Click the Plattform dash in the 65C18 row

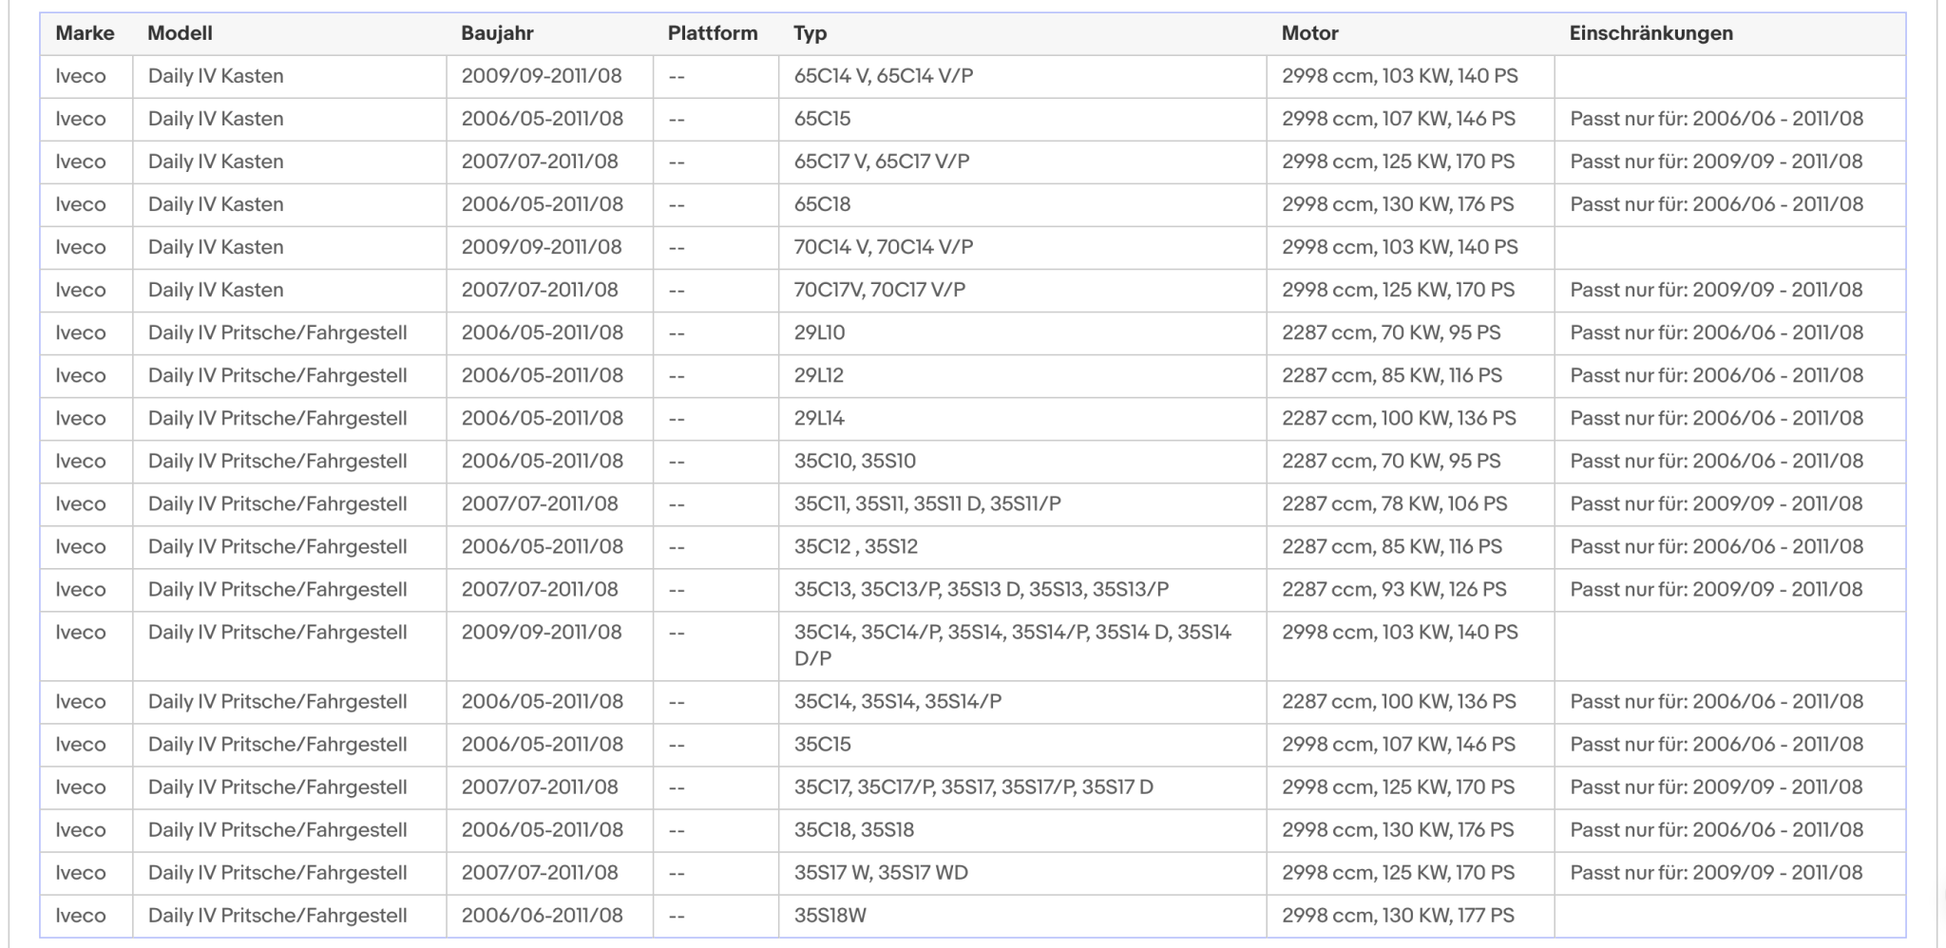point(677,205)
